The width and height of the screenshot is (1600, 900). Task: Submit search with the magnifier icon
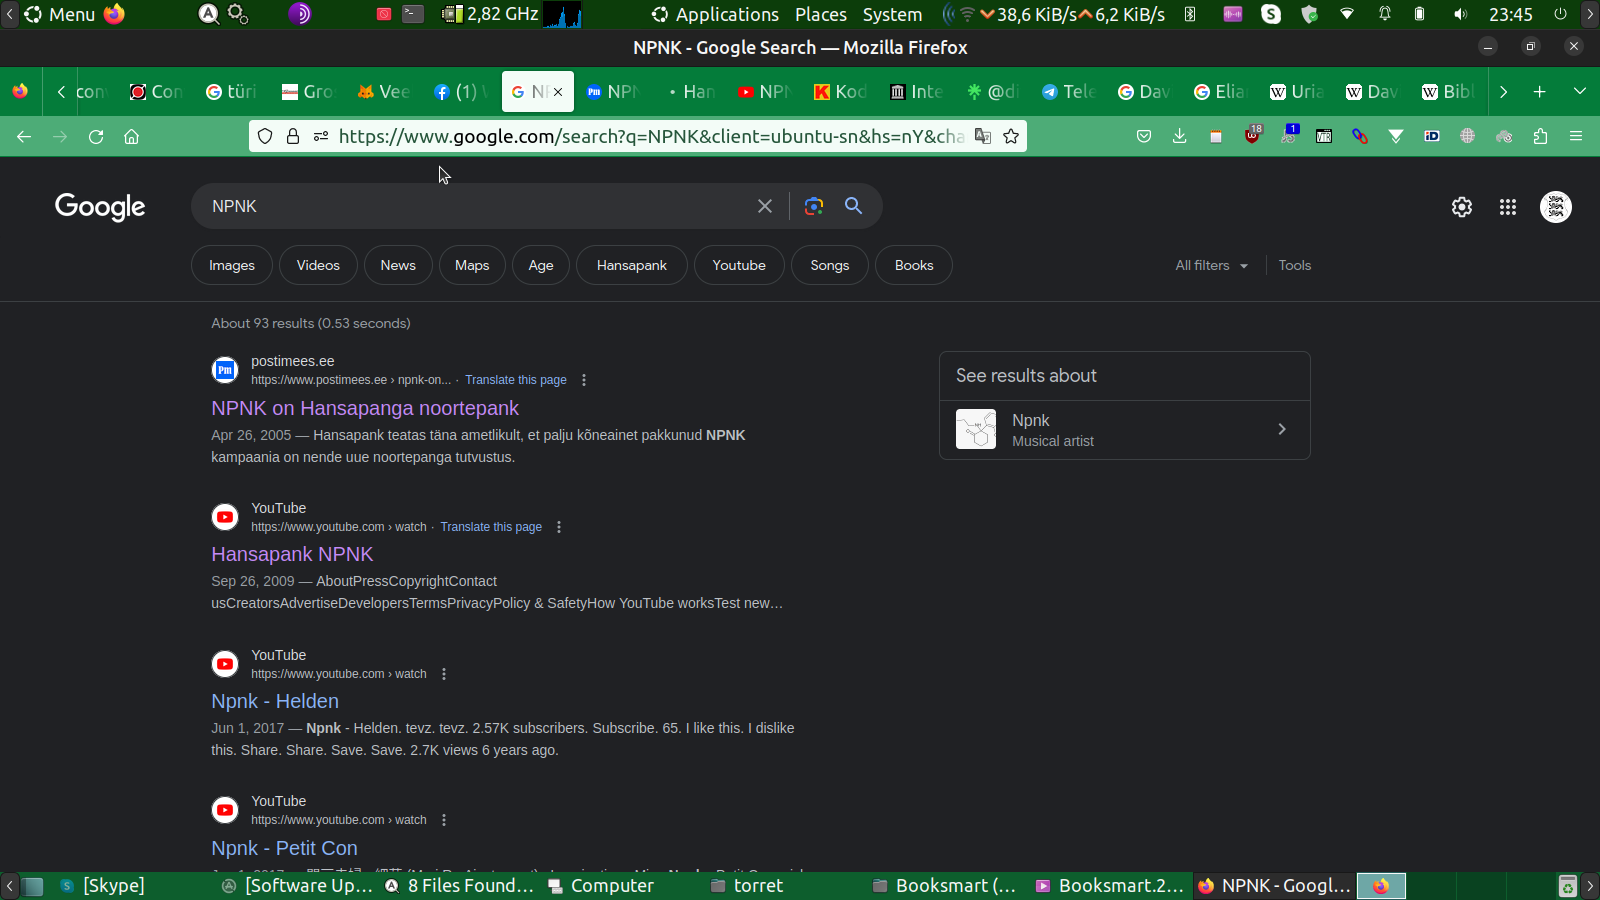(853, 206)
